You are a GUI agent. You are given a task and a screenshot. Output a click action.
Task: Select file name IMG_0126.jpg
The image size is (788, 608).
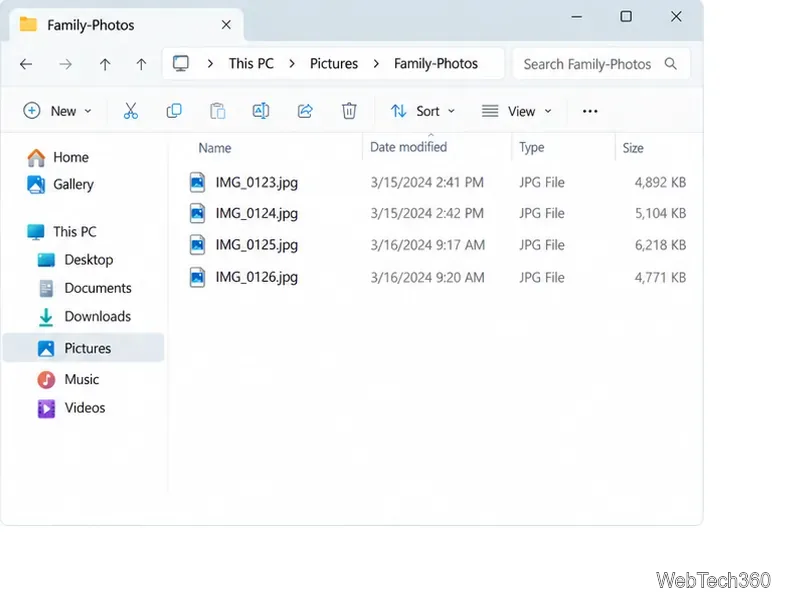pyautogui.click(x=257, y=277)
